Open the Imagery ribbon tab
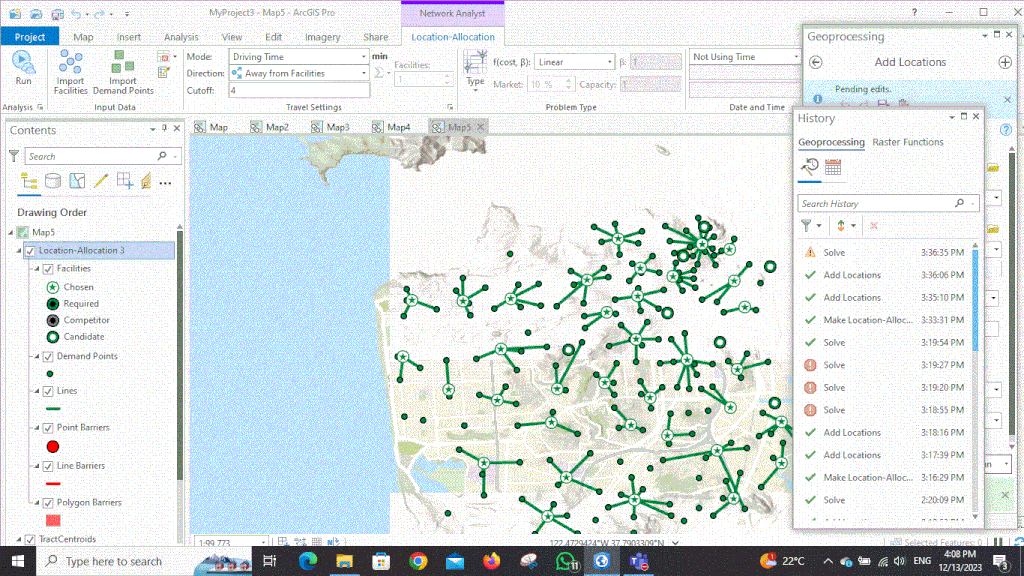The image size is (1024, 576). click(323, 37)
